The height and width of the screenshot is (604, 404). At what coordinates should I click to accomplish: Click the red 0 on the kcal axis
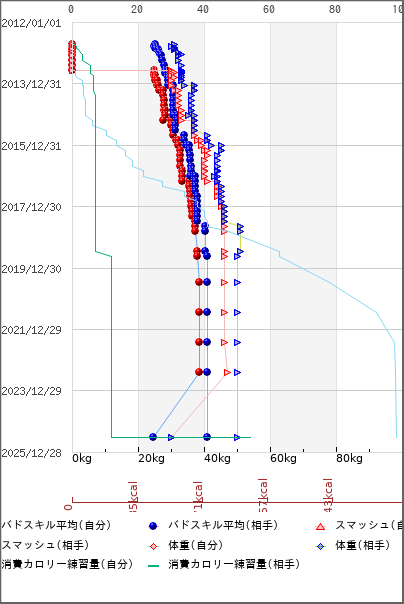(69, 507)
